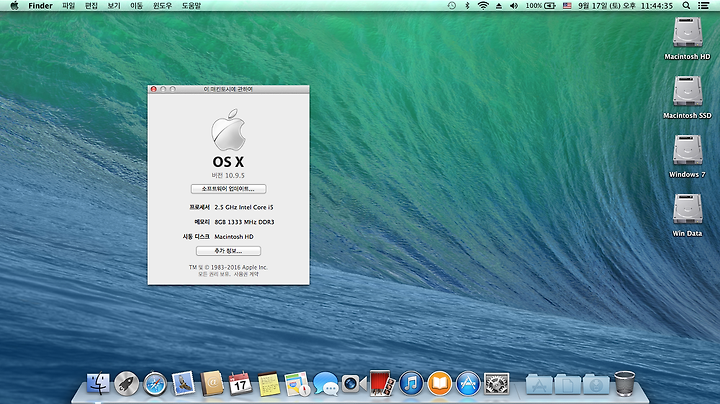
Task: Open Spotlight search magnifier in menu bar
Action: [x=686, y=6]
